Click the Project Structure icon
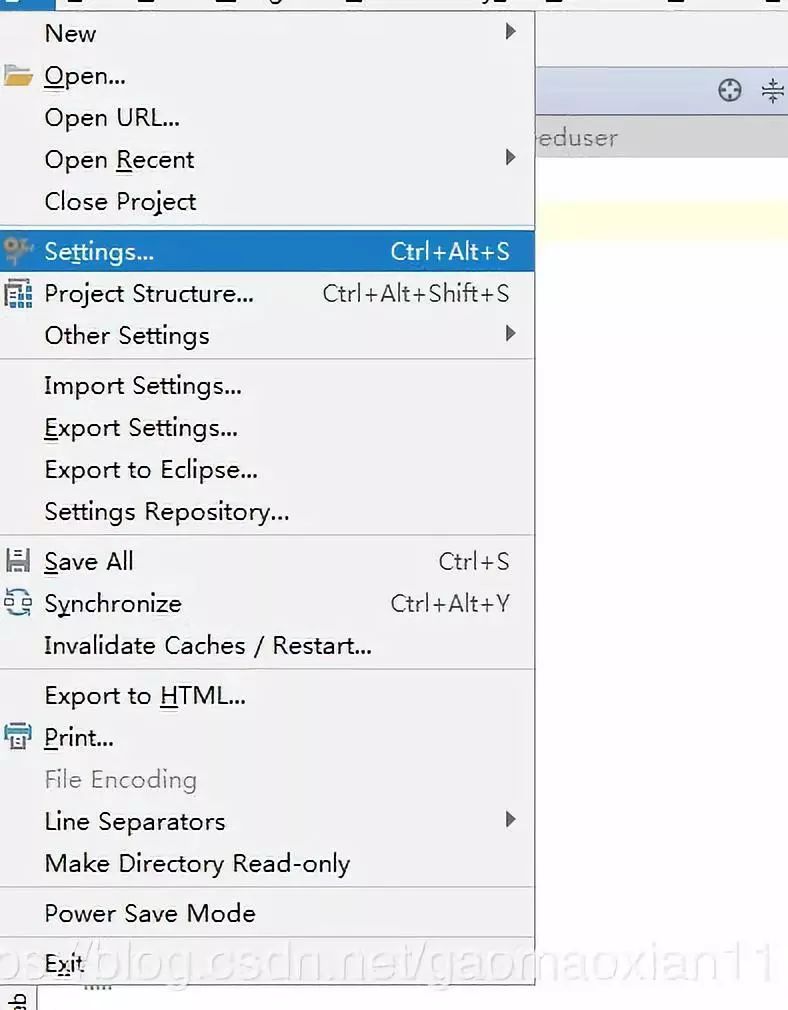 19,294
